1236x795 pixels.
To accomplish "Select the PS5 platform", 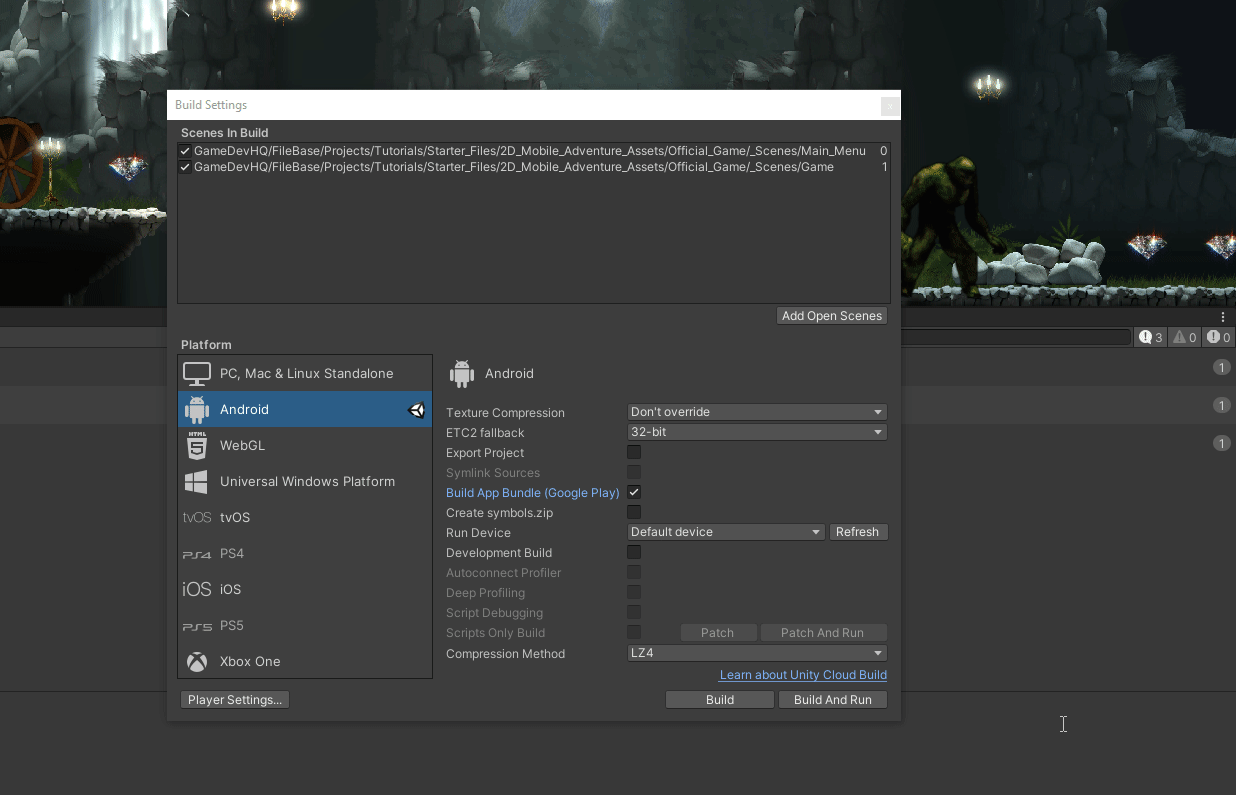I will 305,625.
